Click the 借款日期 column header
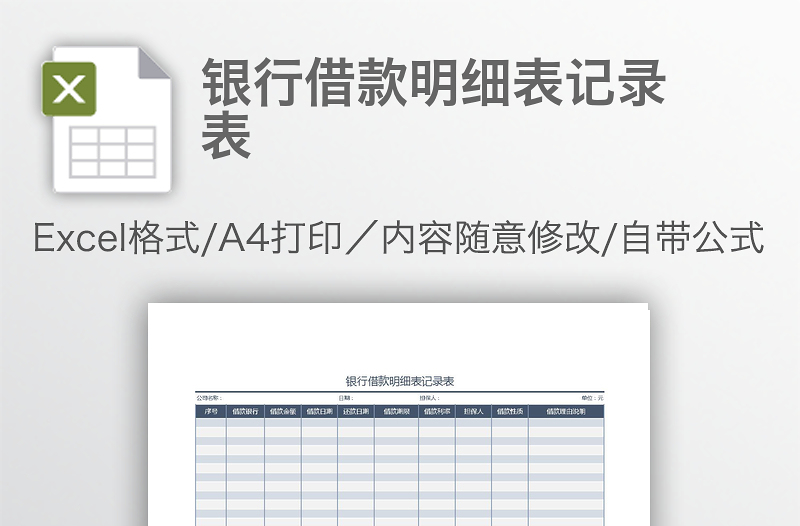This screenshot has width=800, height=526. pyautogui.click(x=319, y=411)
